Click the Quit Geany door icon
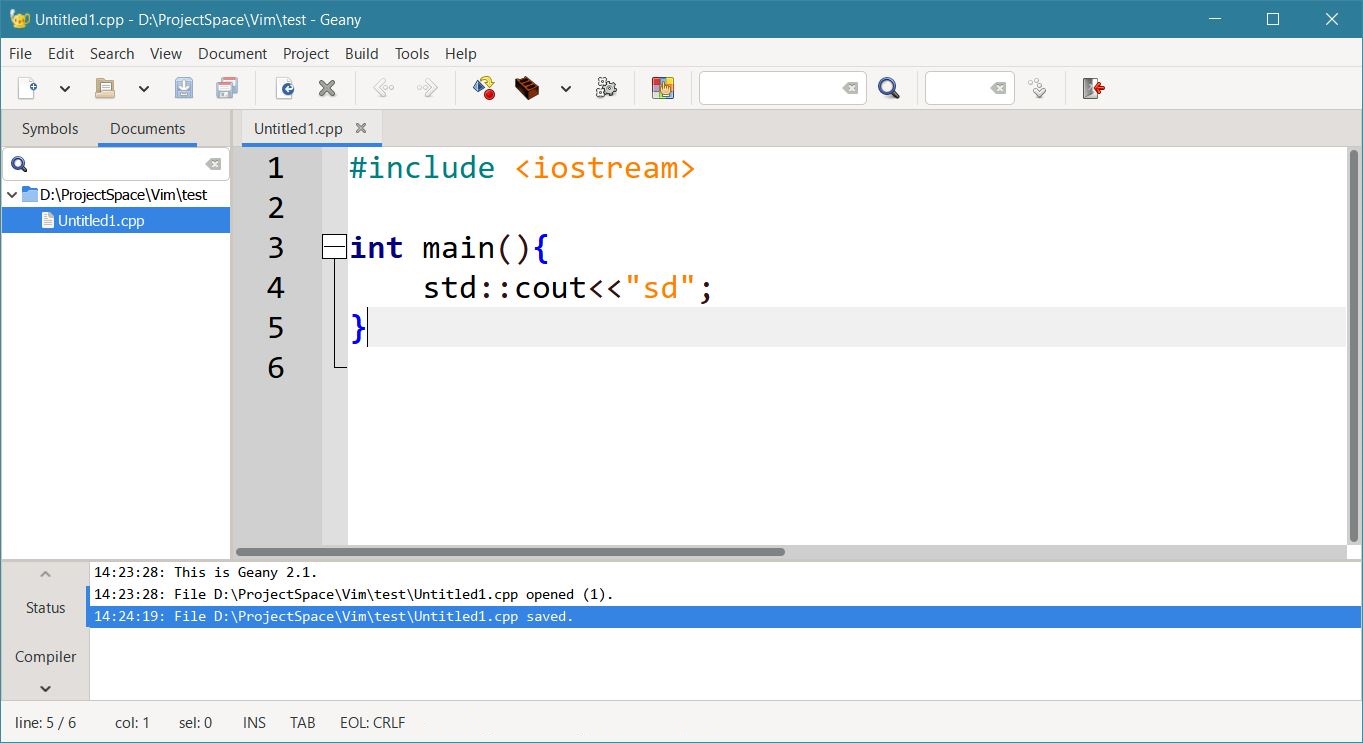The image size is (1363, 743). click(1093, 89)
